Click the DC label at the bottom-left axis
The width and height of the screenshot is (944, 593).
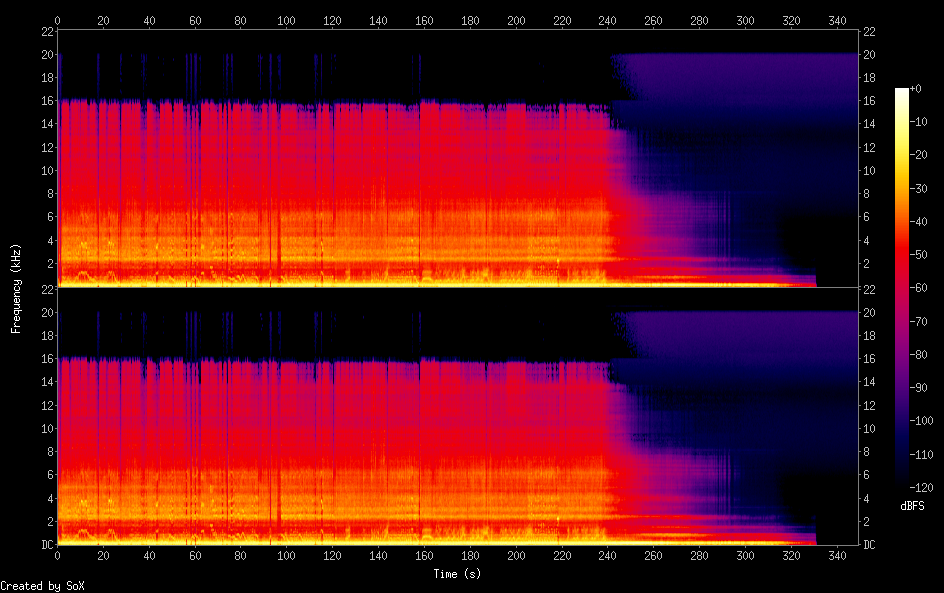pyautogui.click(x=44, y=544)
